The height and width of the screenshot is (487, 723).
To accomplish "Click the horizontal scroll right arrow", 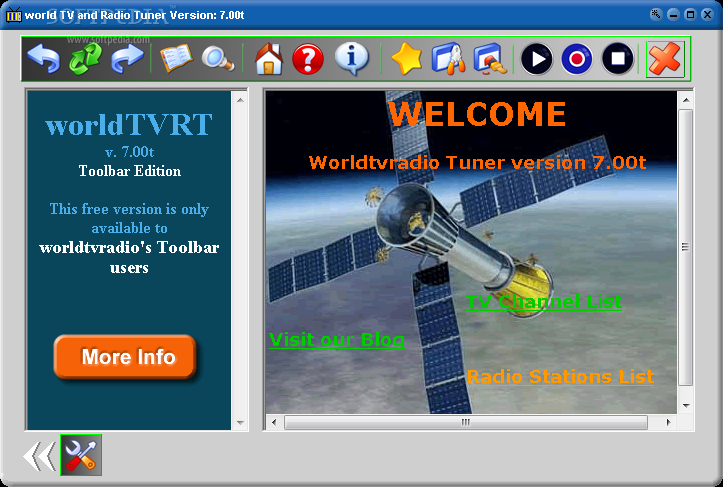I will pyautogui.click(x=668, y=422).
